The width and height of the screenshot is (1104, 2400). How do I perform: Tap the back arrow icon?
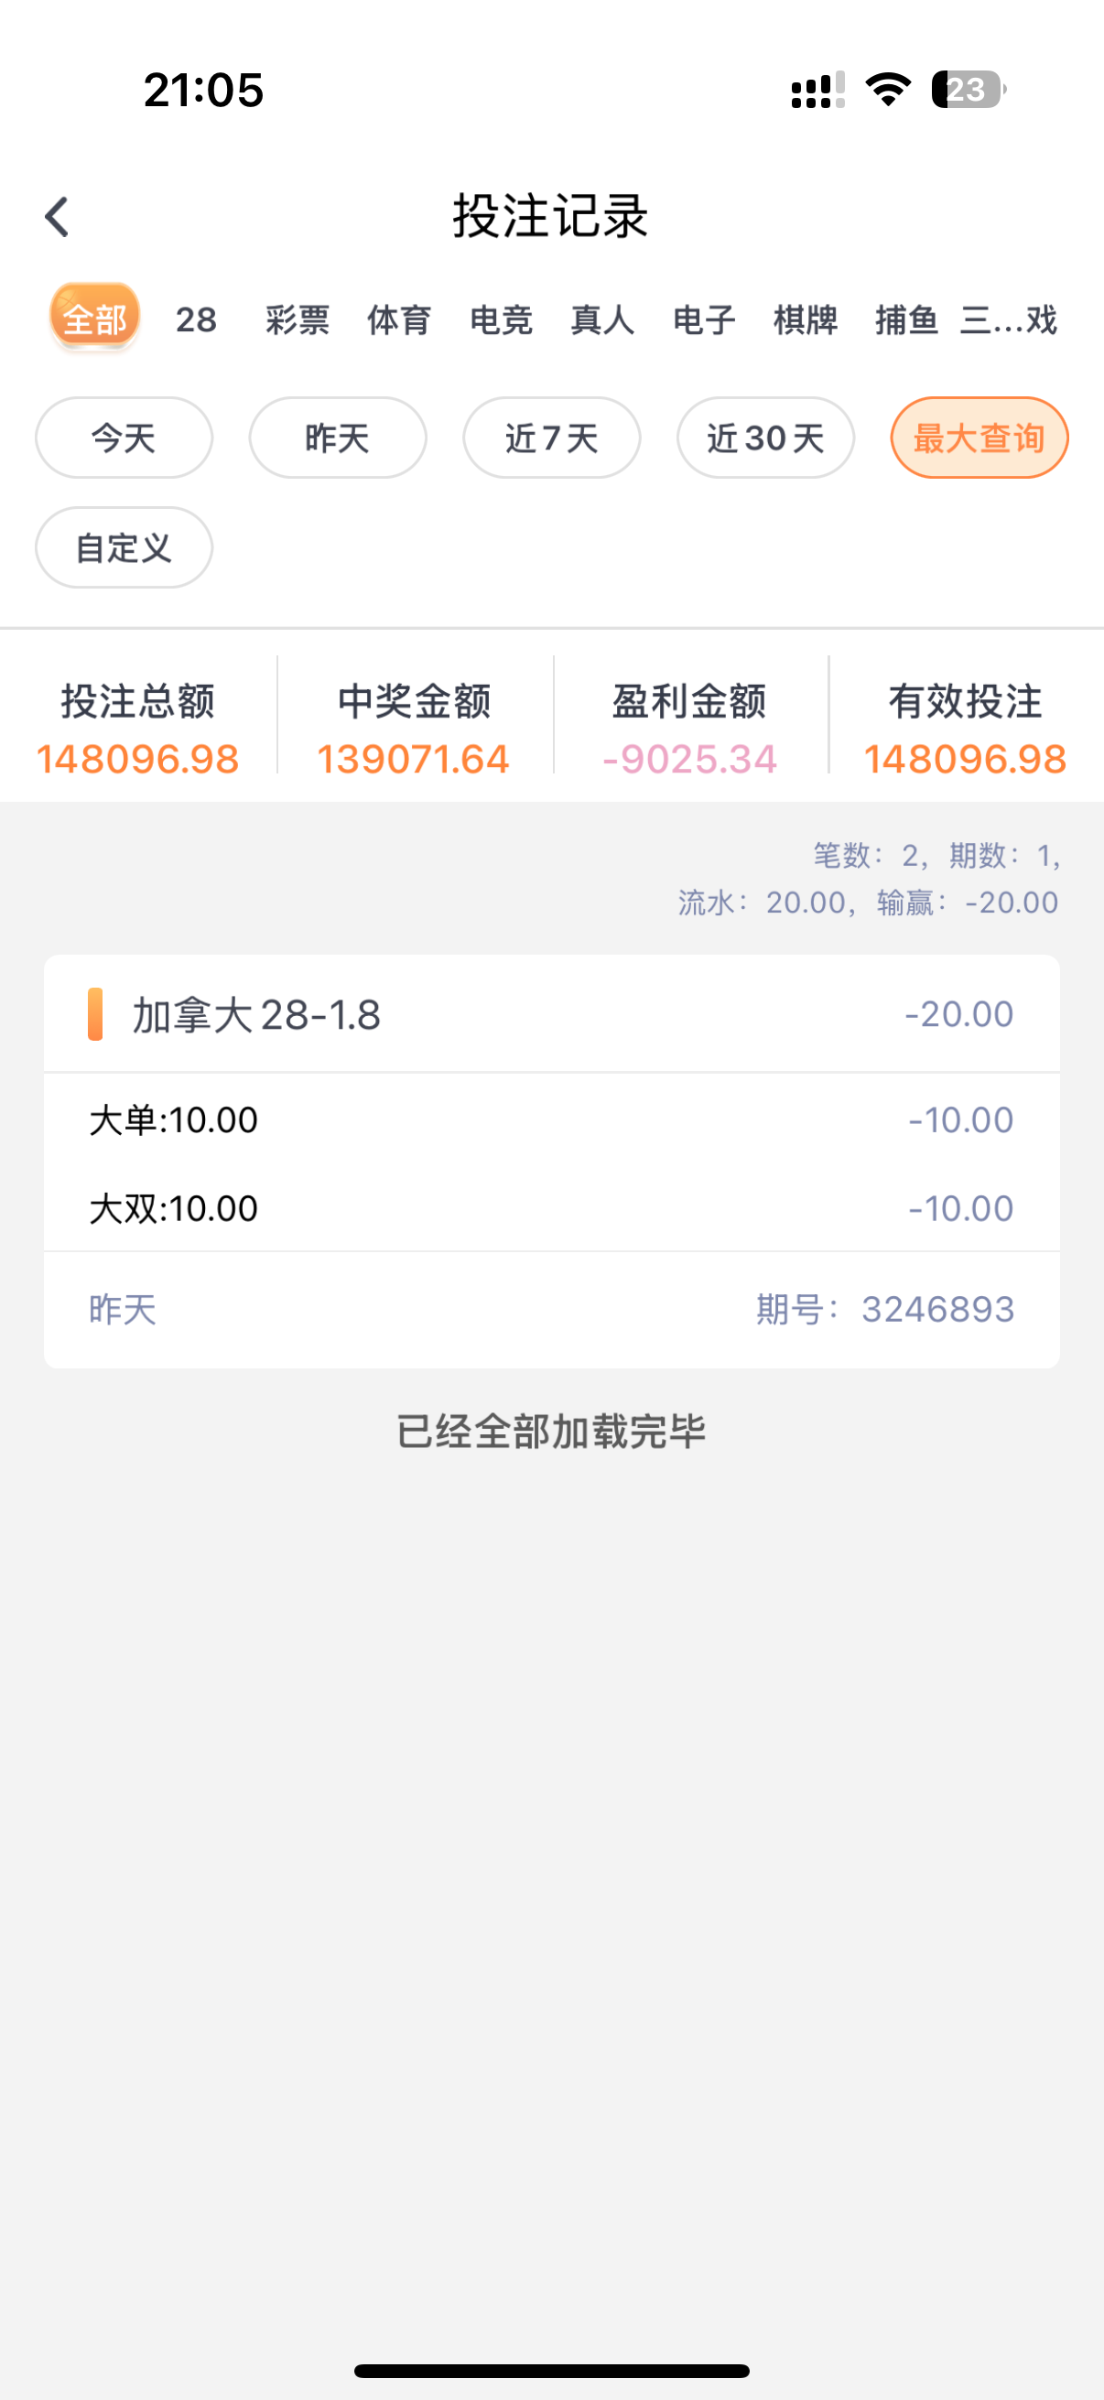click(x=58, y=217)
